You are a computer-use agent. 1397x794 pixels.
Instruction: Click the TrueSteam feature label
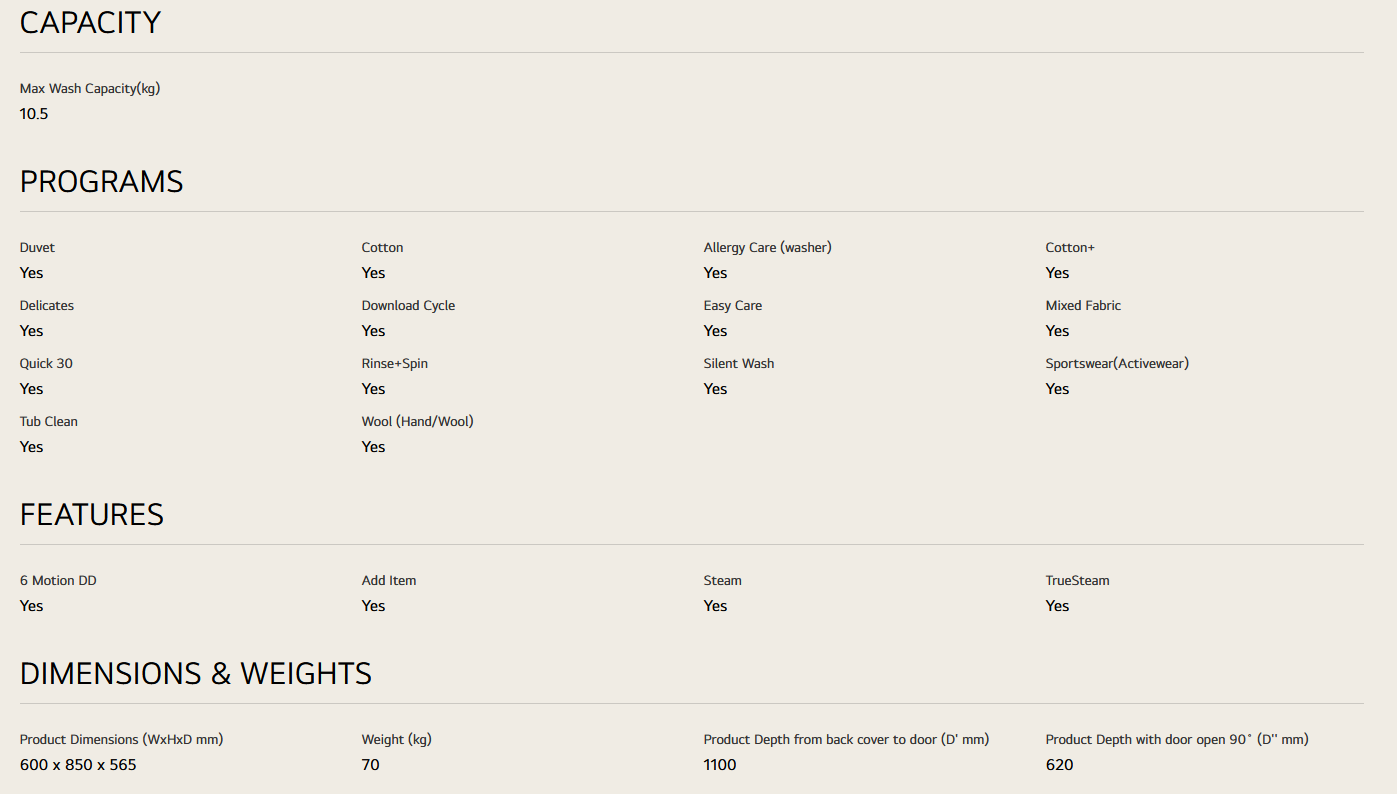point(1077,580)
